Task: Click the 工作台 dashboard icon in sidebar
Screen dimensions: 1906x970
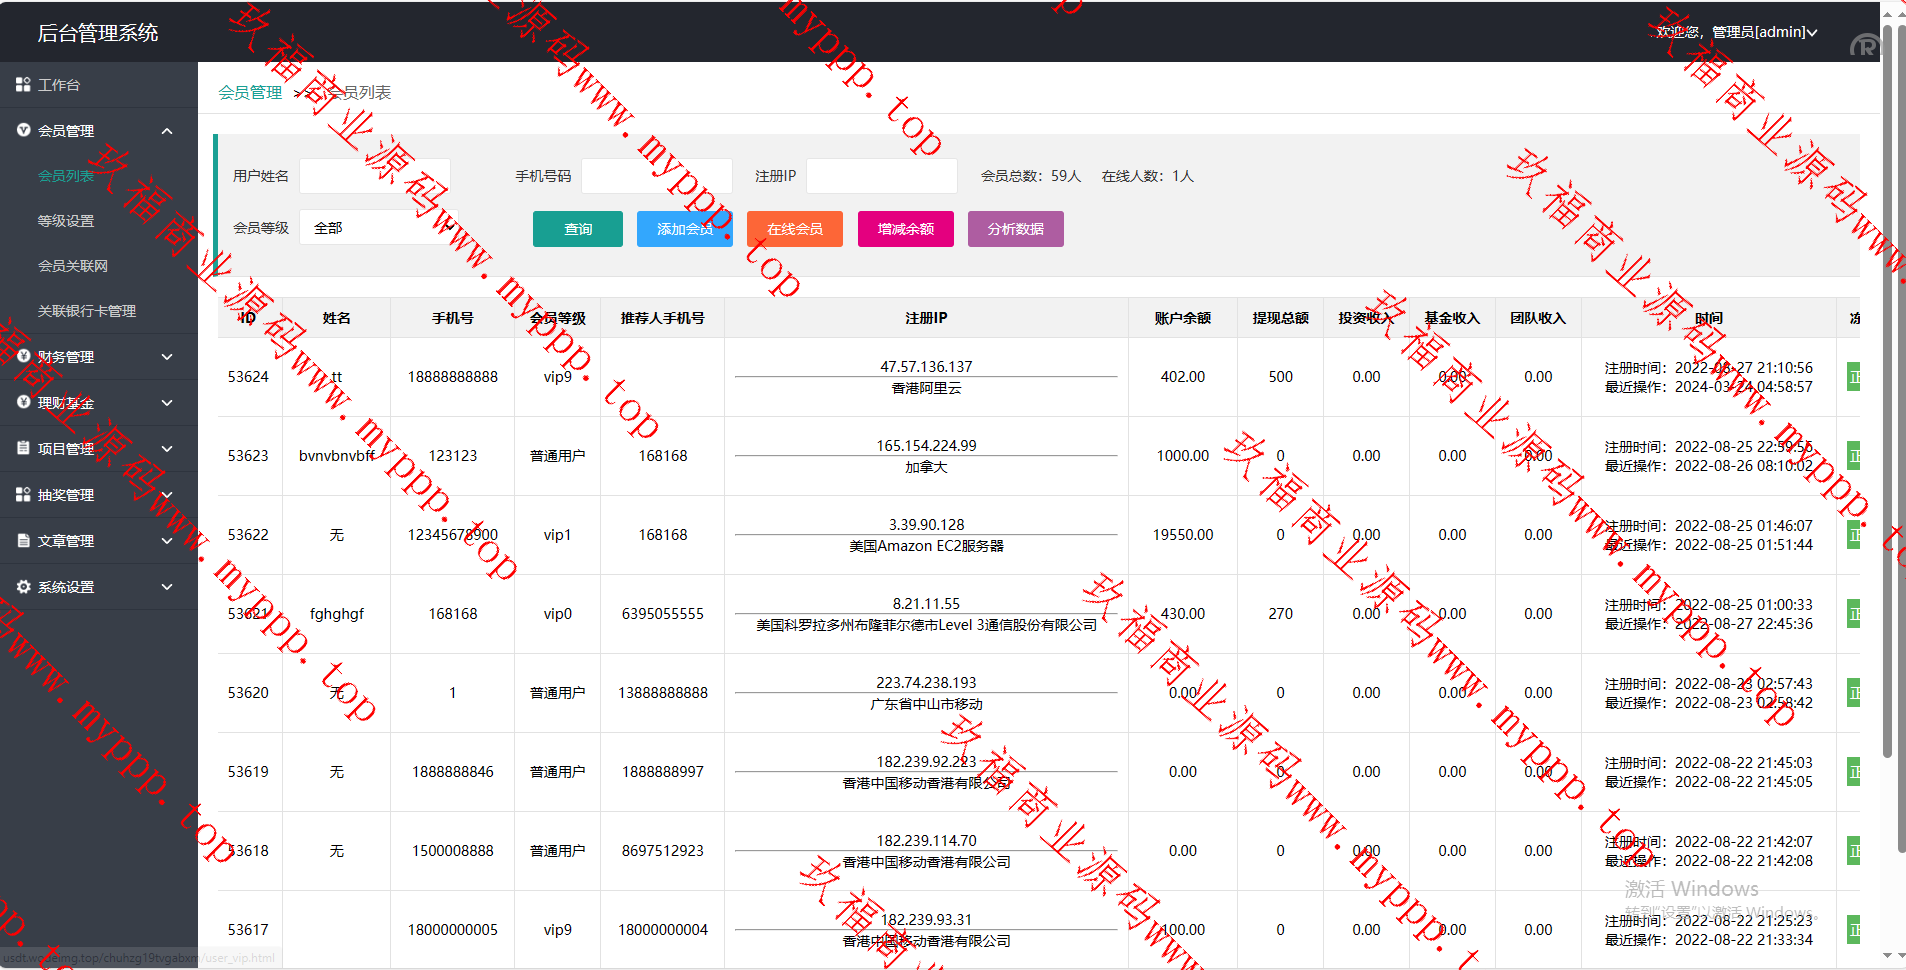Action: pos(23,85)
